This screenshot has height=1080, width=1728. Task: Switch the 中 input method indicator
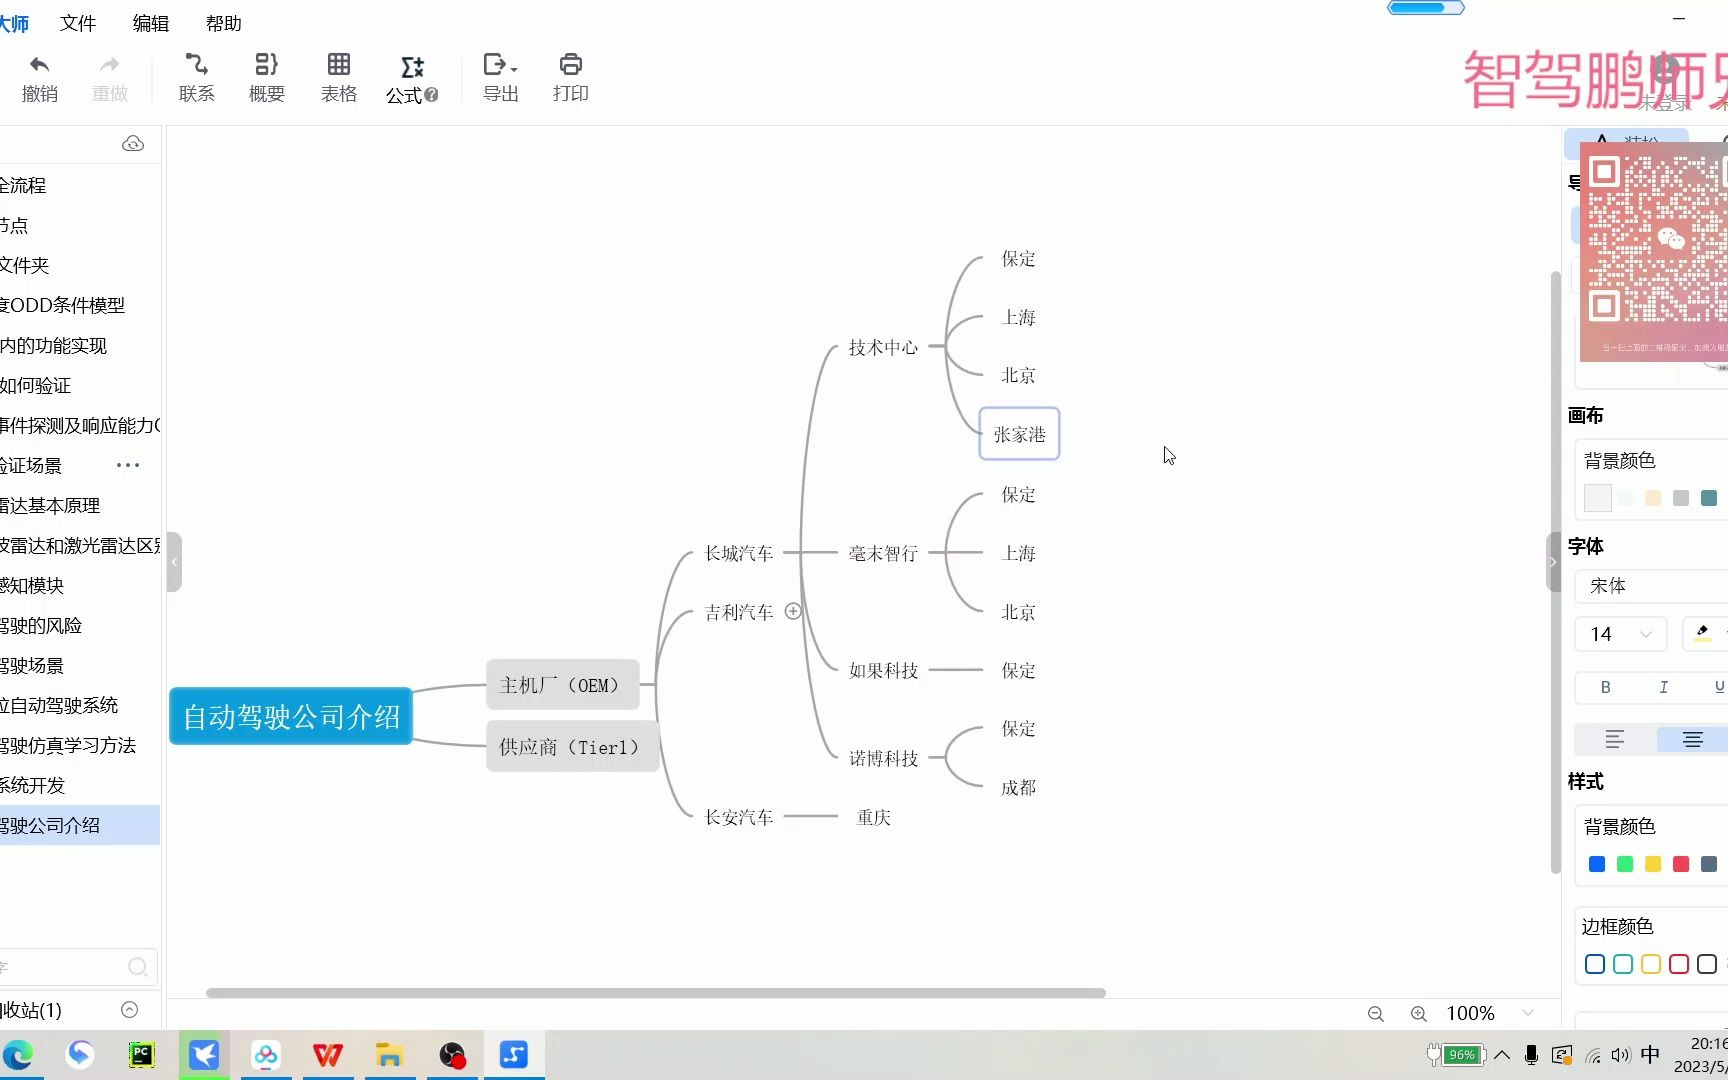point(1650,1055)
